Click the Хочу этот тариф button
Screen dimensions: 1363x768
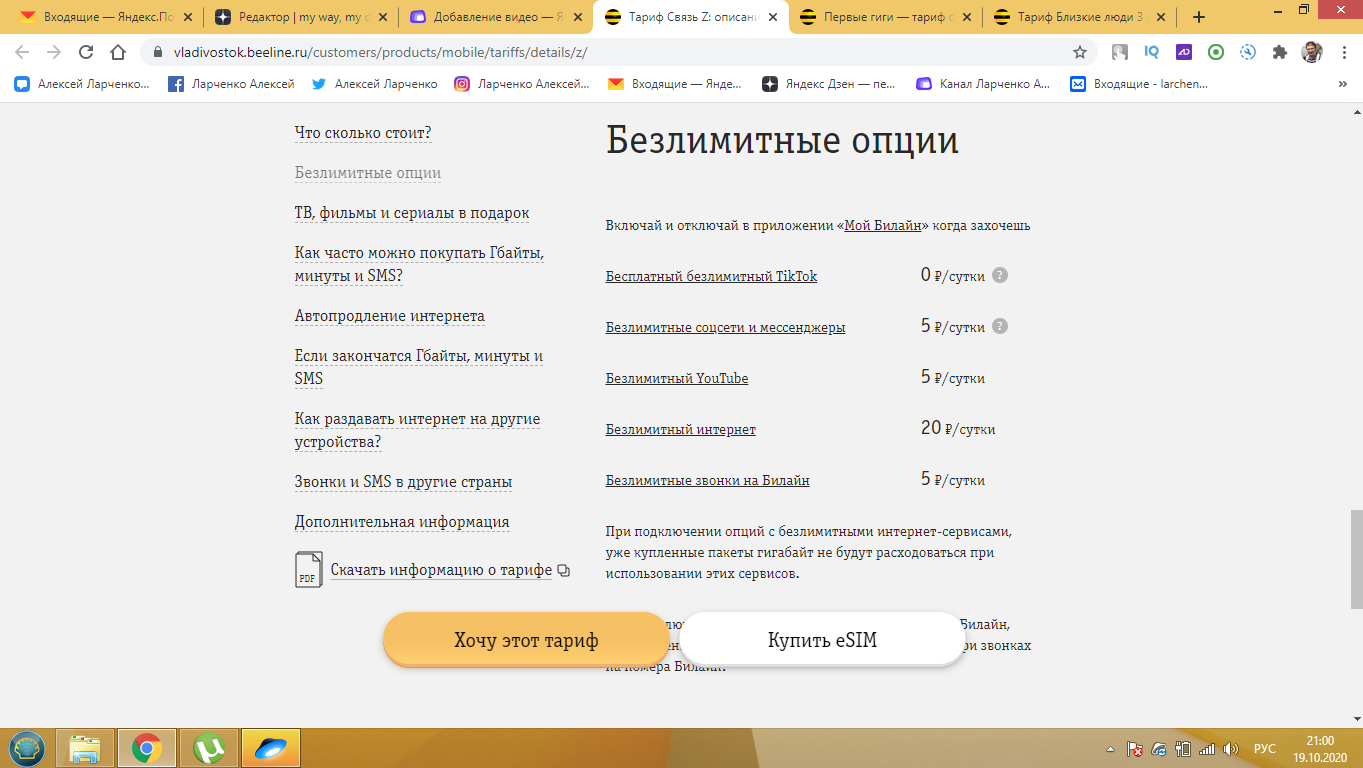click(526, 640)
